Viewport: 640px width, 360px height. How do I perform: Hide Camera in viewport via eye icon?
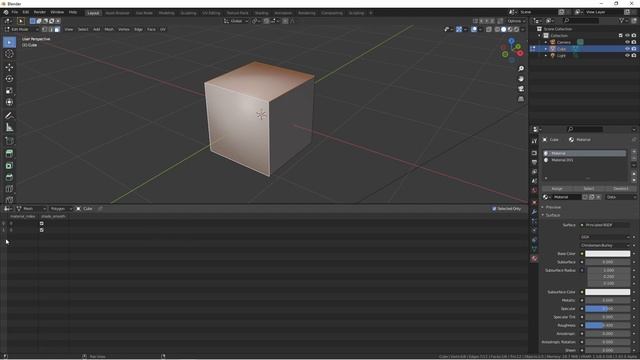point(627,42)
